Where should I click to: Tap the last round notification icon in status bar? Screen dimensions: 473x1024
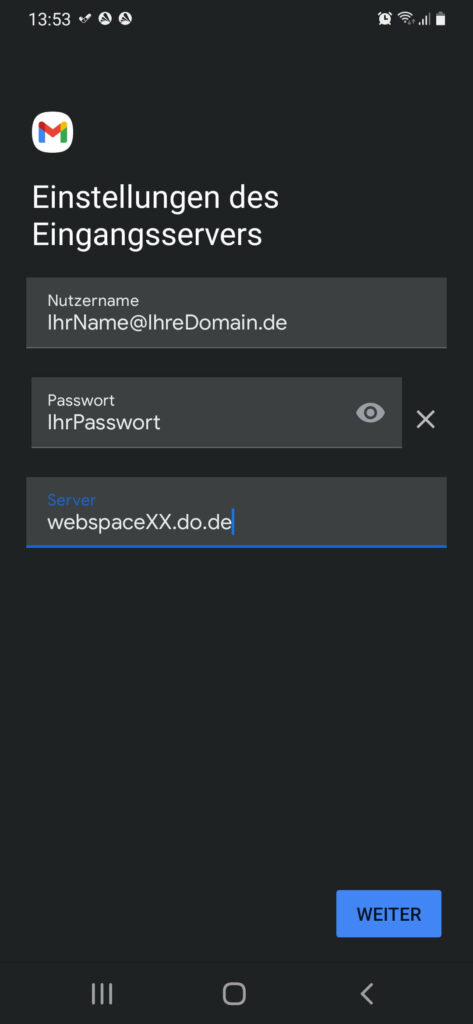coord(125,19)
